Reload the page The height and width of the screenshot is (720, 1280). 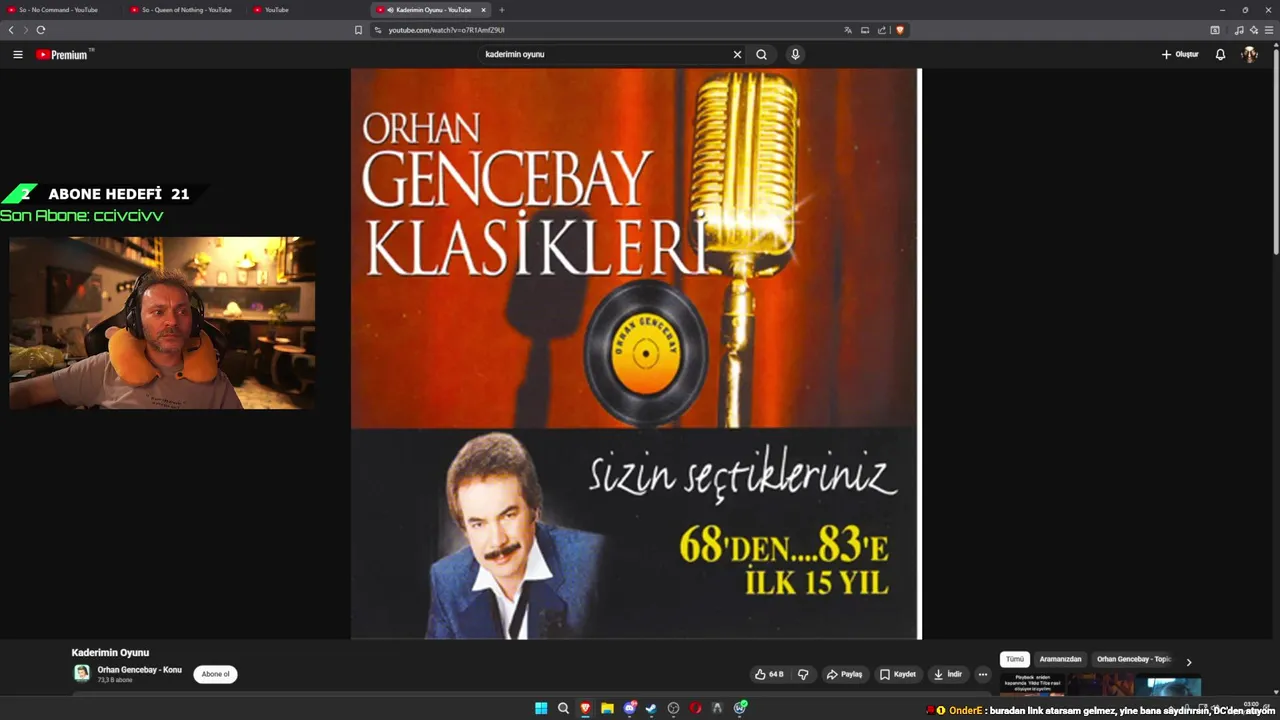pos(41,30)
